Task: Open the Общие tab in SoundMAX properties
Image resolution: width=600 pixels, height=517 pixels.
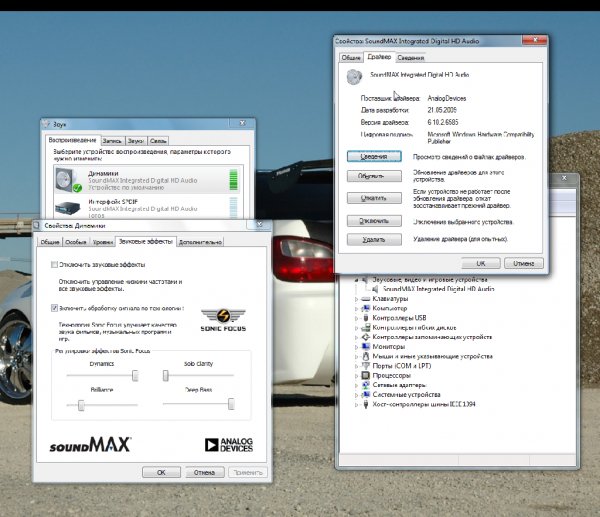Action: coord(351,58)
